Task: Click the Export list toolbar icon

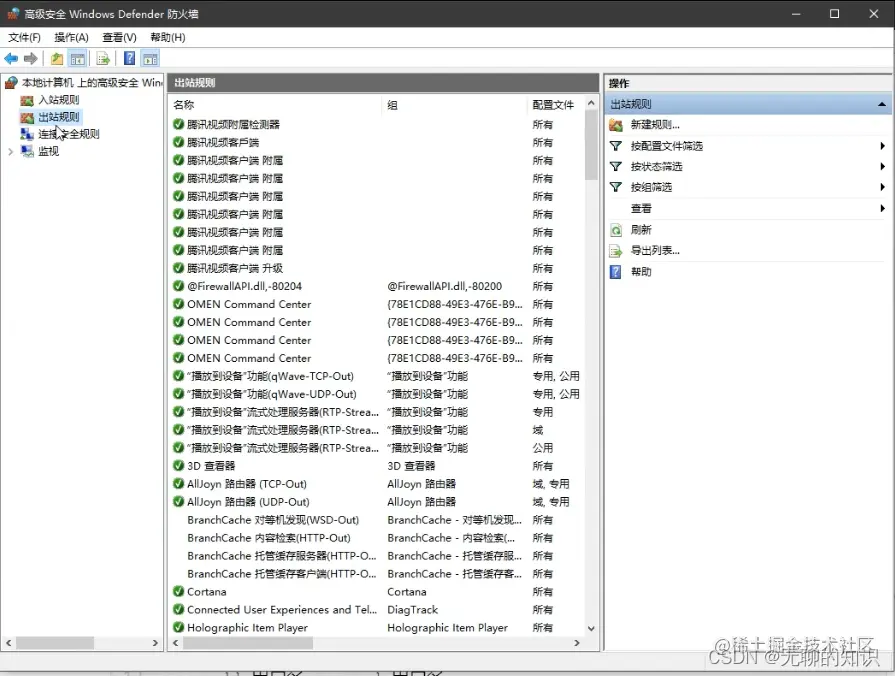Action: 103,58
